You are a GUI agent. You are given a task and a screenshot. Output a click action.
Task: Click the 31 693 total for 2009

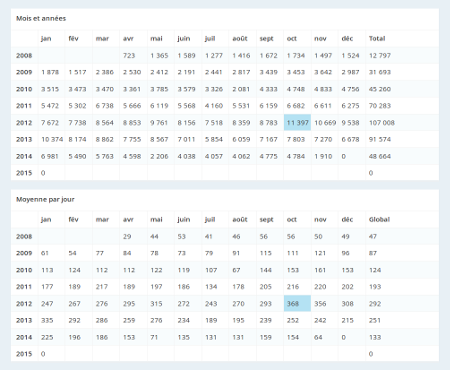380,72
